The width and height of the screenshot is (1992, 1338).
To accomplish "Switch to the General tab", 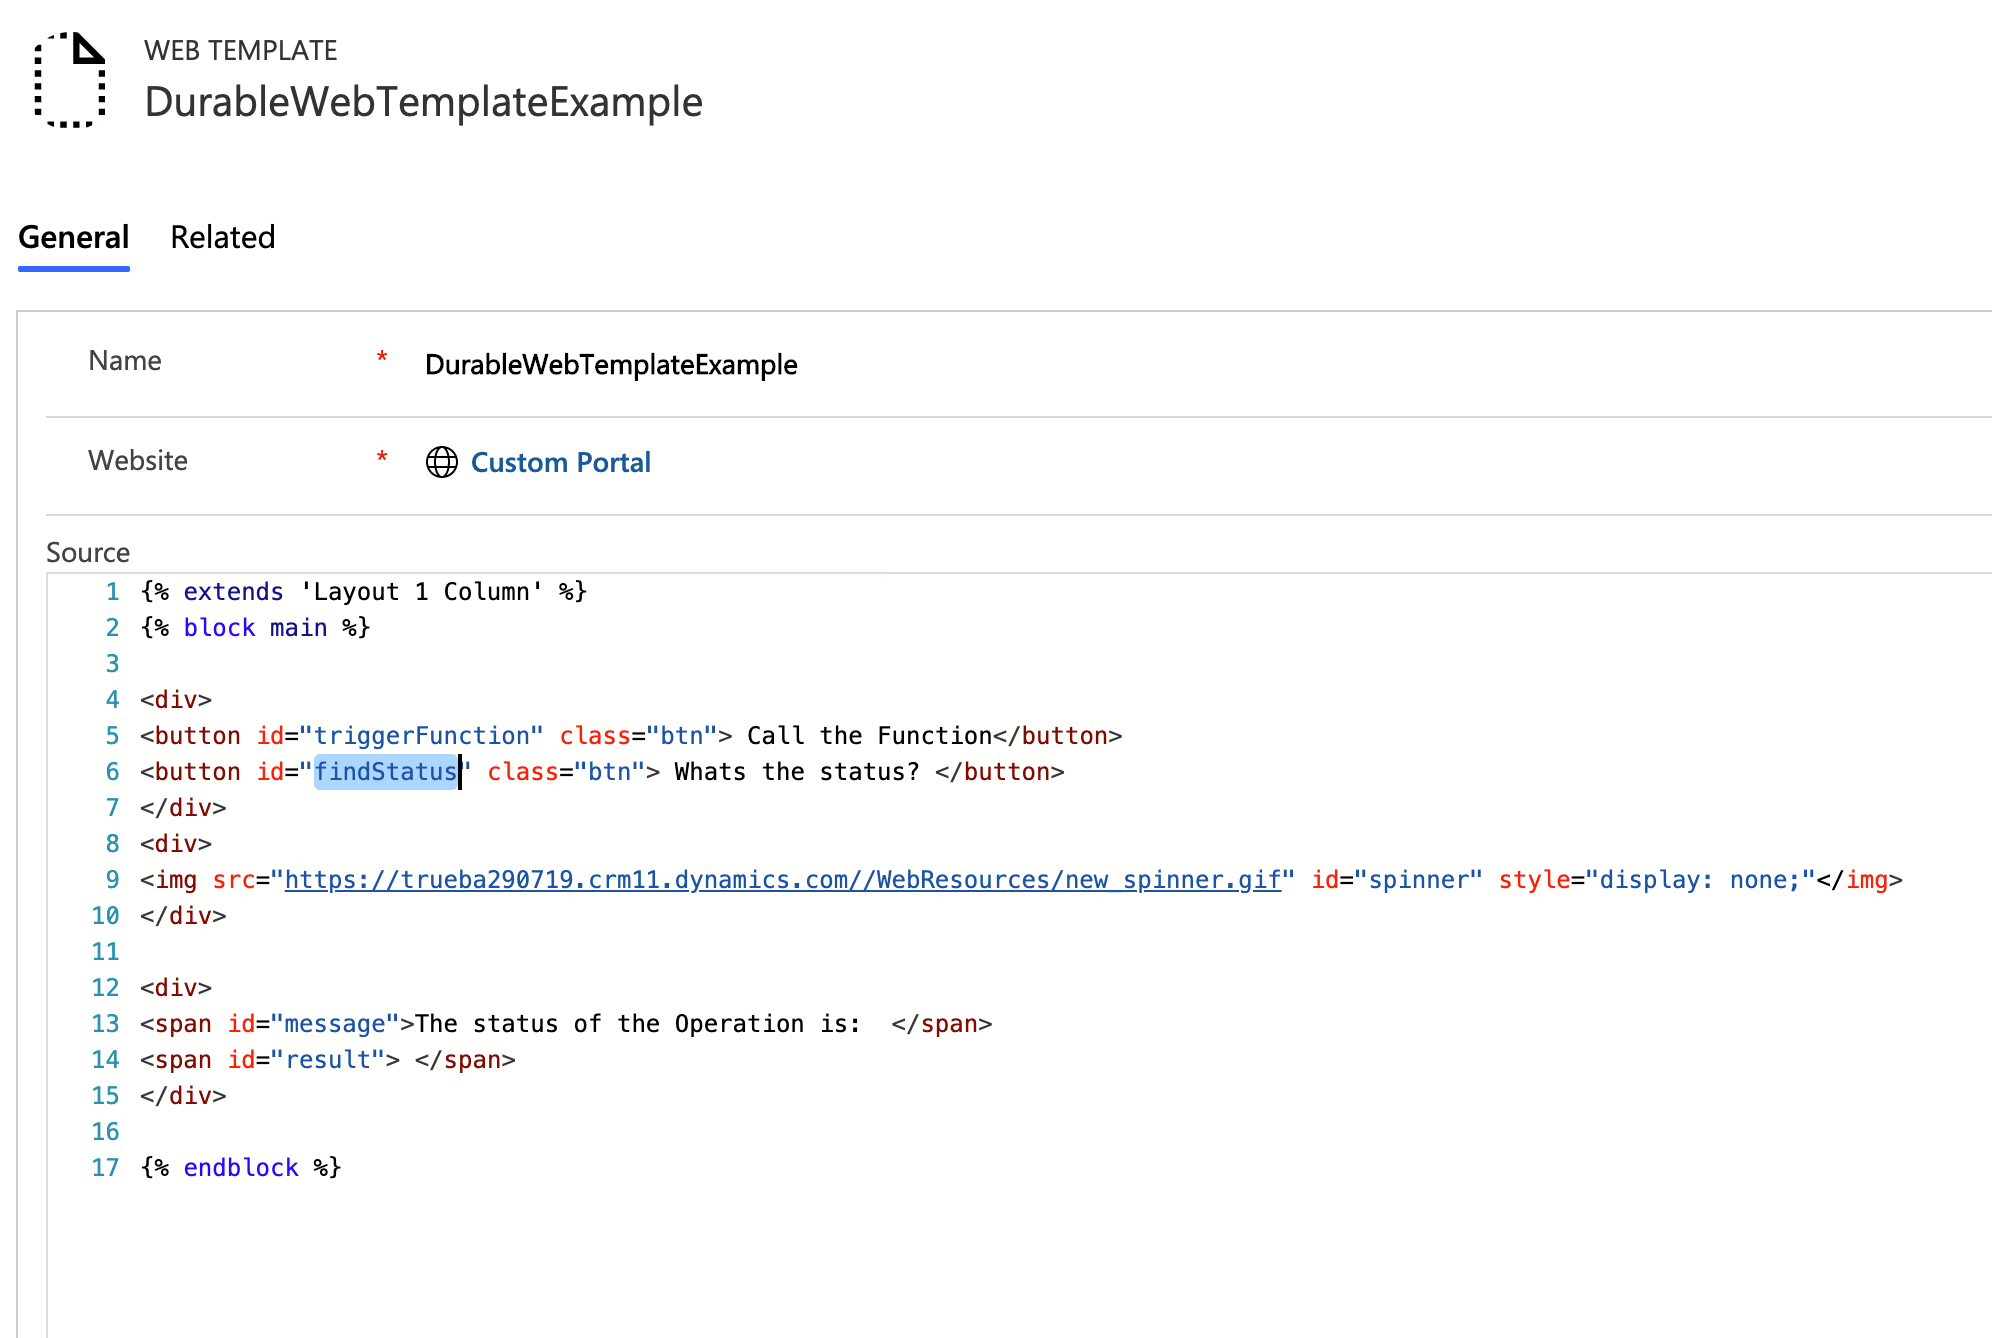I will [x=74, y=237].
